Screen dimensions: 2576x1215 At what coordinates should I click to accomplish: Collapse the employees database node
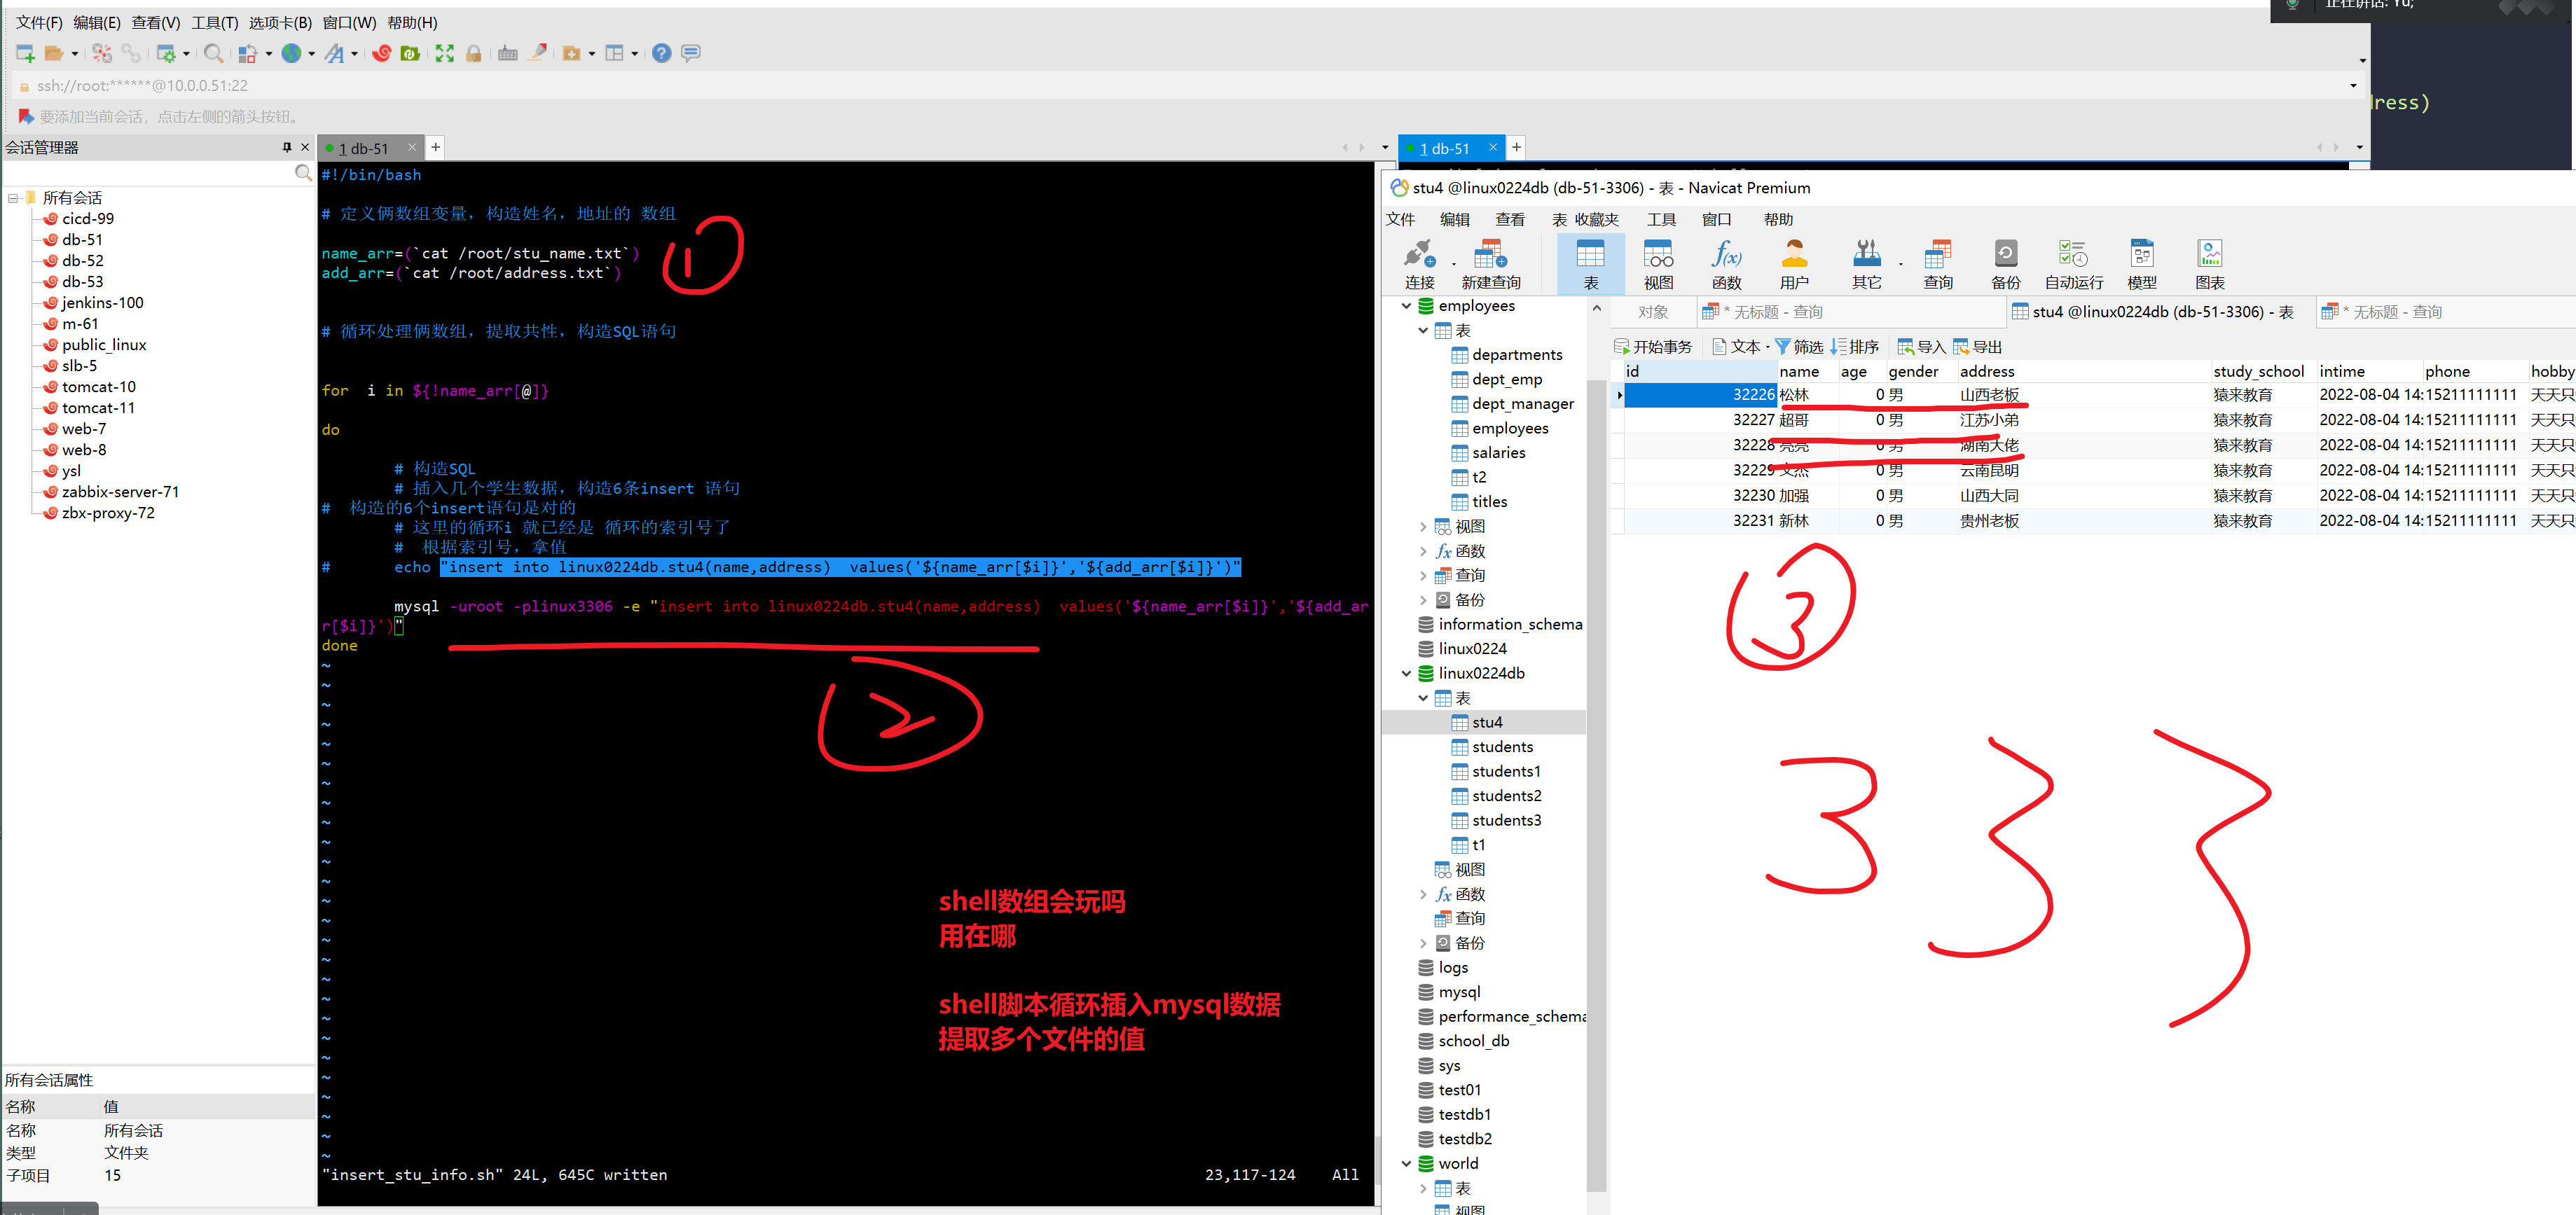[x=1406, y=306]
